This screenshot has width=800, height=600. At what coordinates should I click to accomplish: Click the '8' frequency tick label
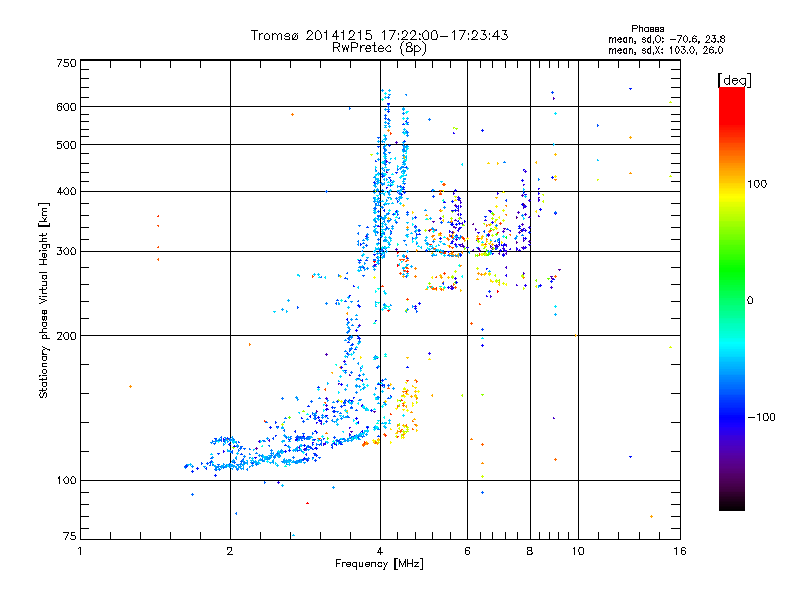pyautogui.click(x=530, y=551)
